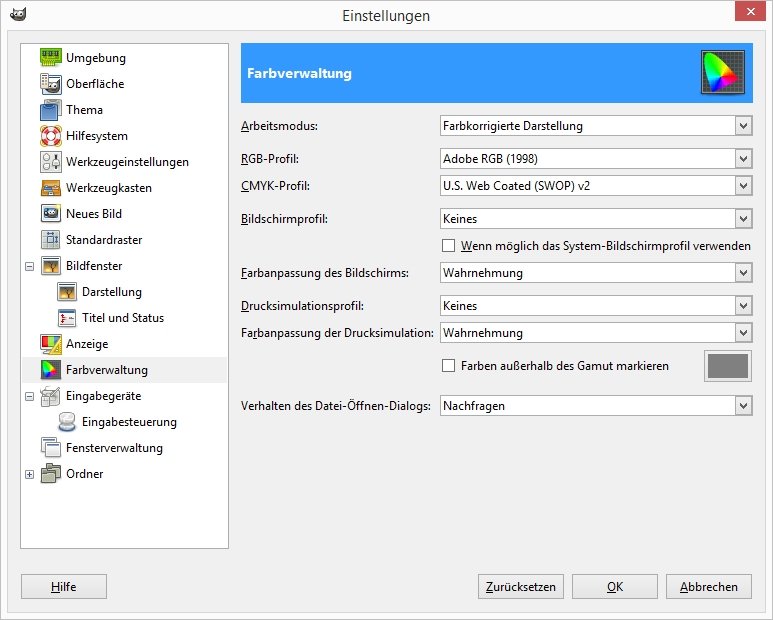Viewport: 773px width, 620px height.
Task: Expand the Ordner tree node
Action: [x=29, y=474]
